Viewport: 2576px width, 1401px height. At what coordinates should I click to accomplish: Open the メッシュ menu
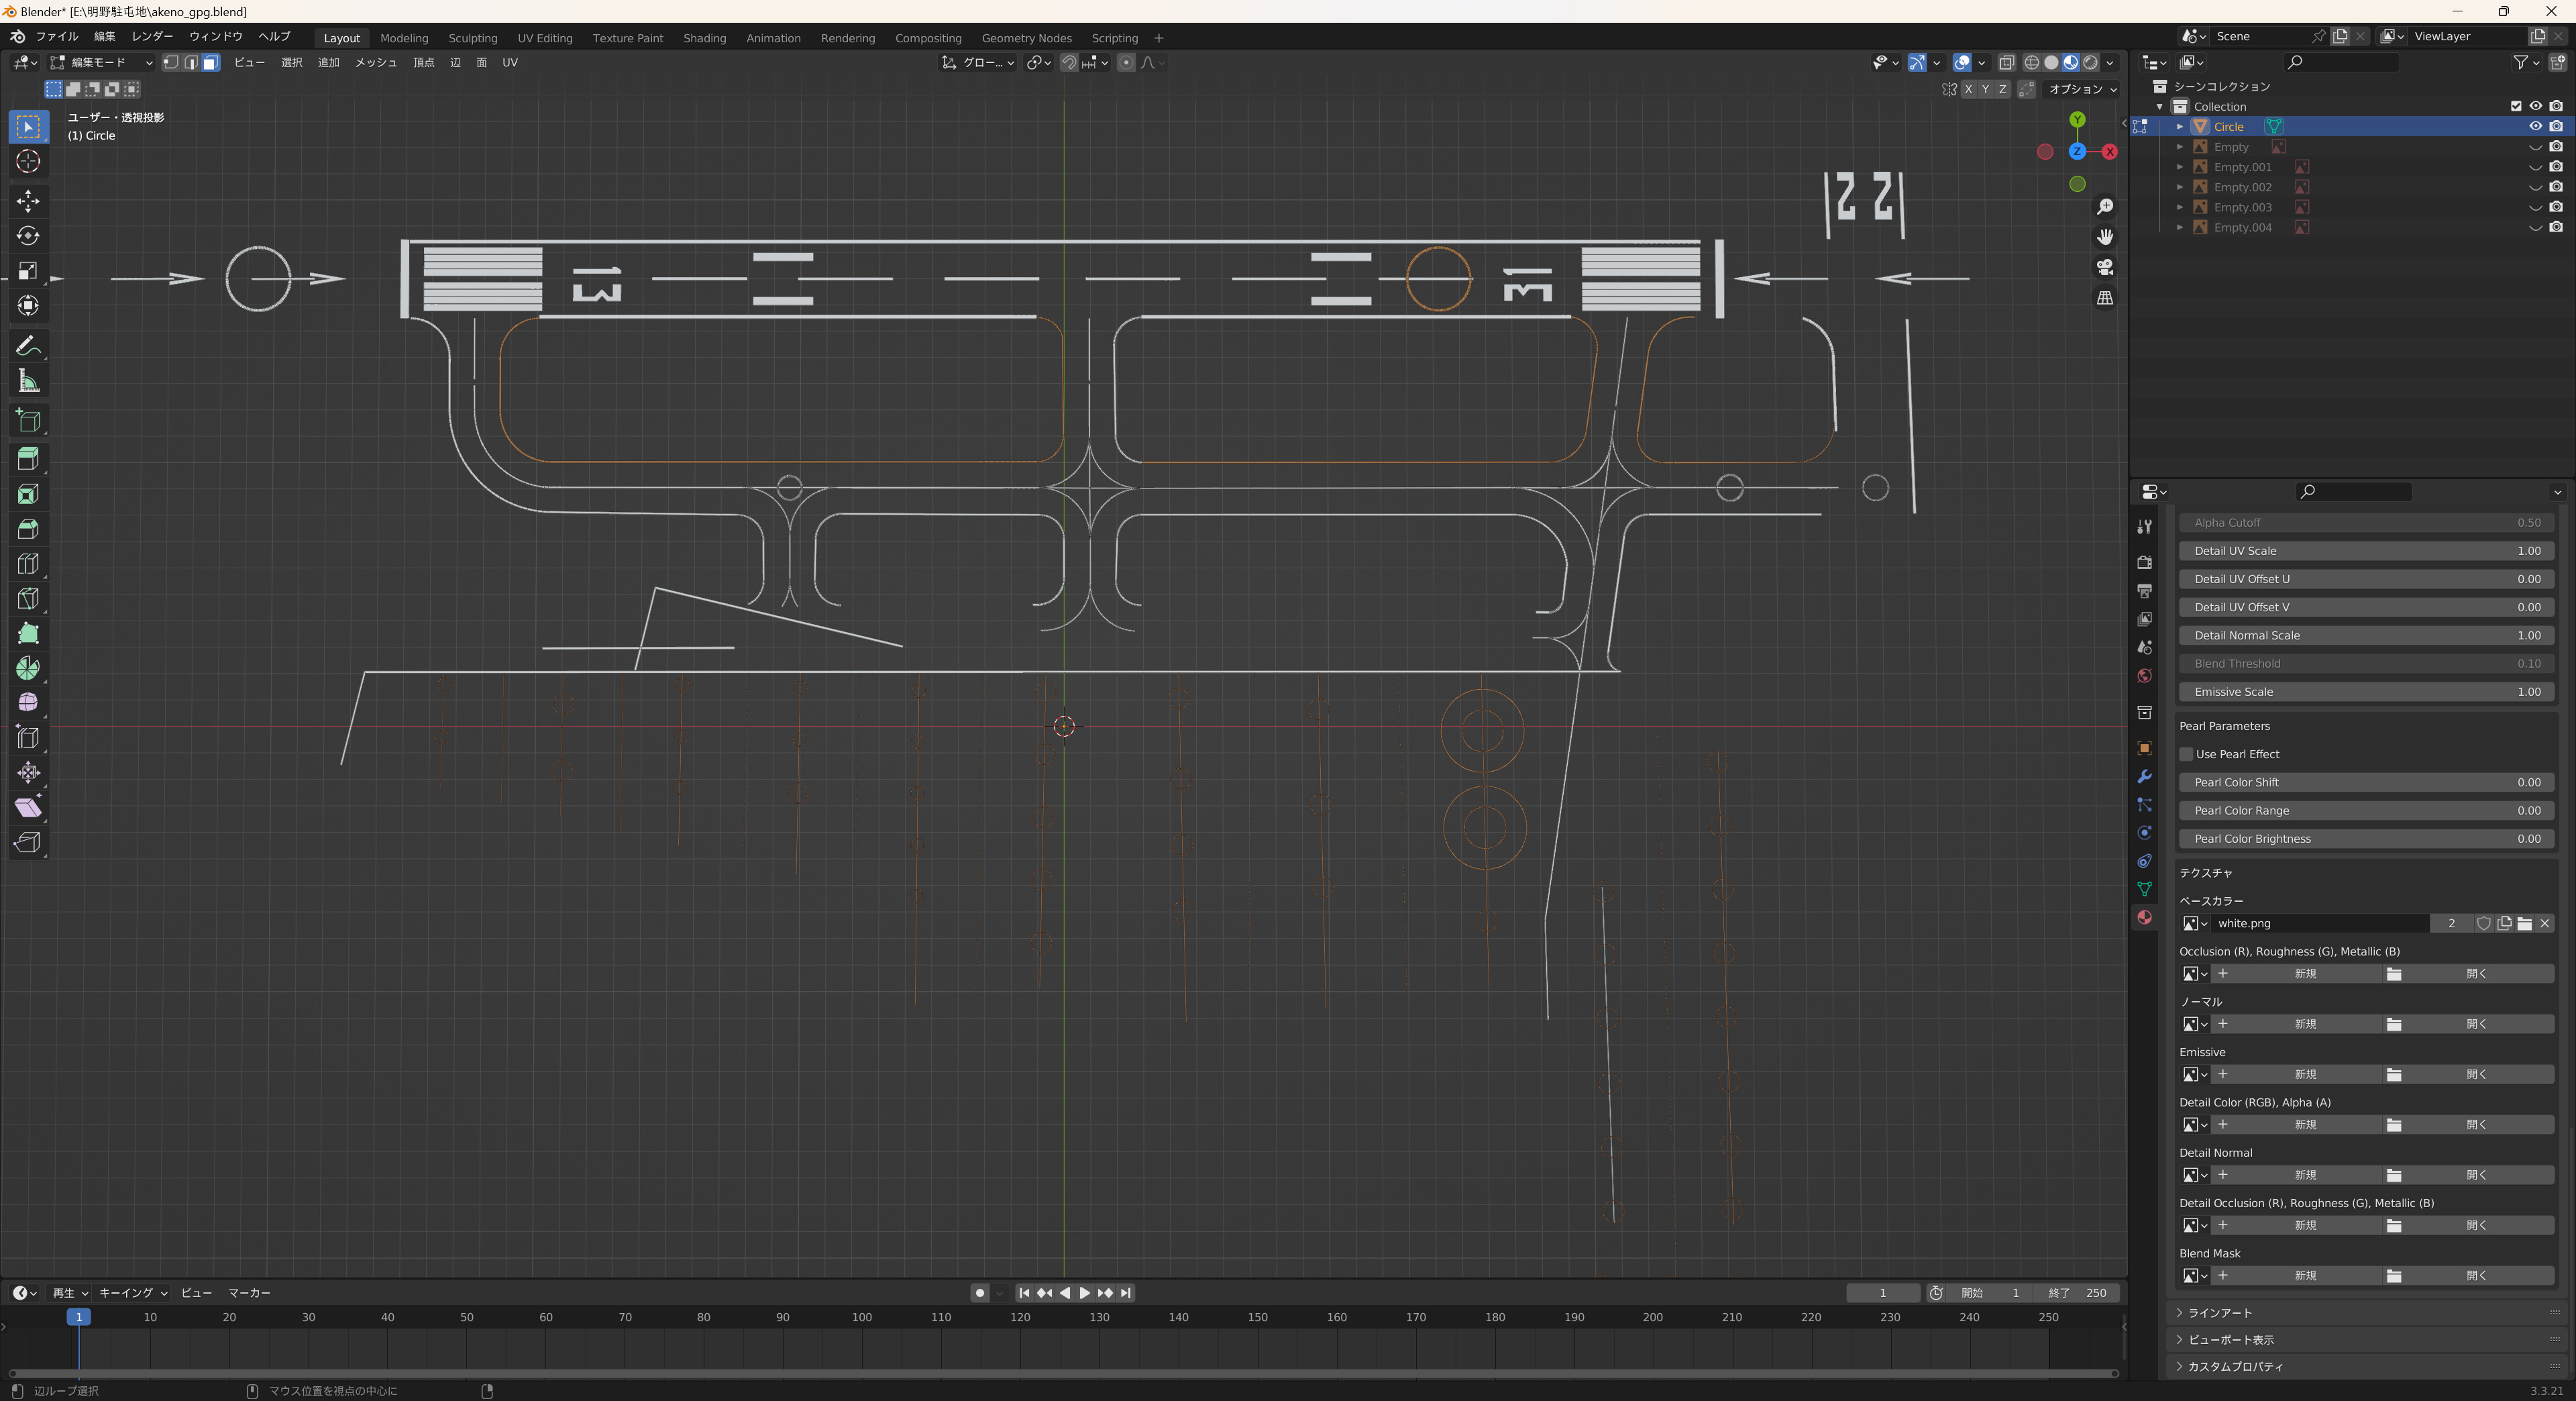click(376, 62)
